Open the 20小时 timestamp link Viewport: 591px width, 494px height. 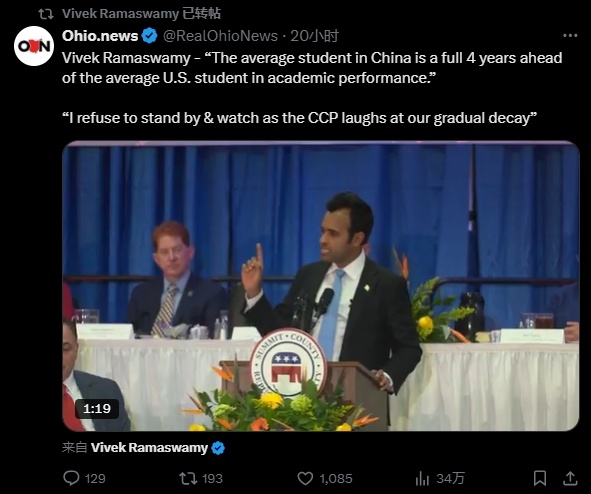314,36
